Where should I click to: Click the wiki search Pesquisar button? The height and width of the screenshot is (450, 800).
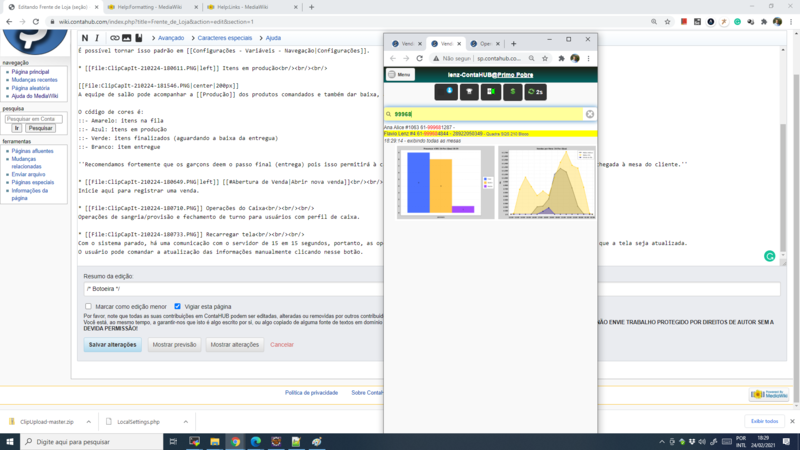point(40,128)
